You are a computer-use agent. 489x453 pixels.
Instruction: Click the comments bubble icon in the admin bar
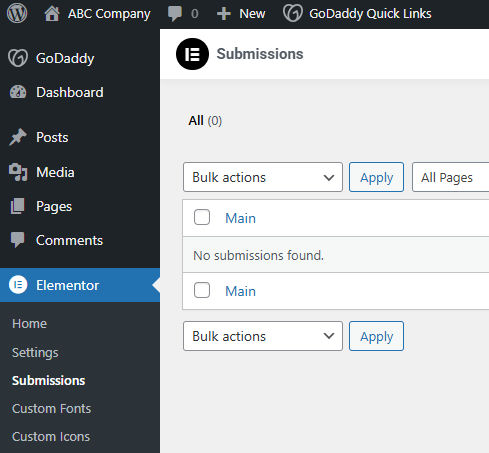point(175,14)
